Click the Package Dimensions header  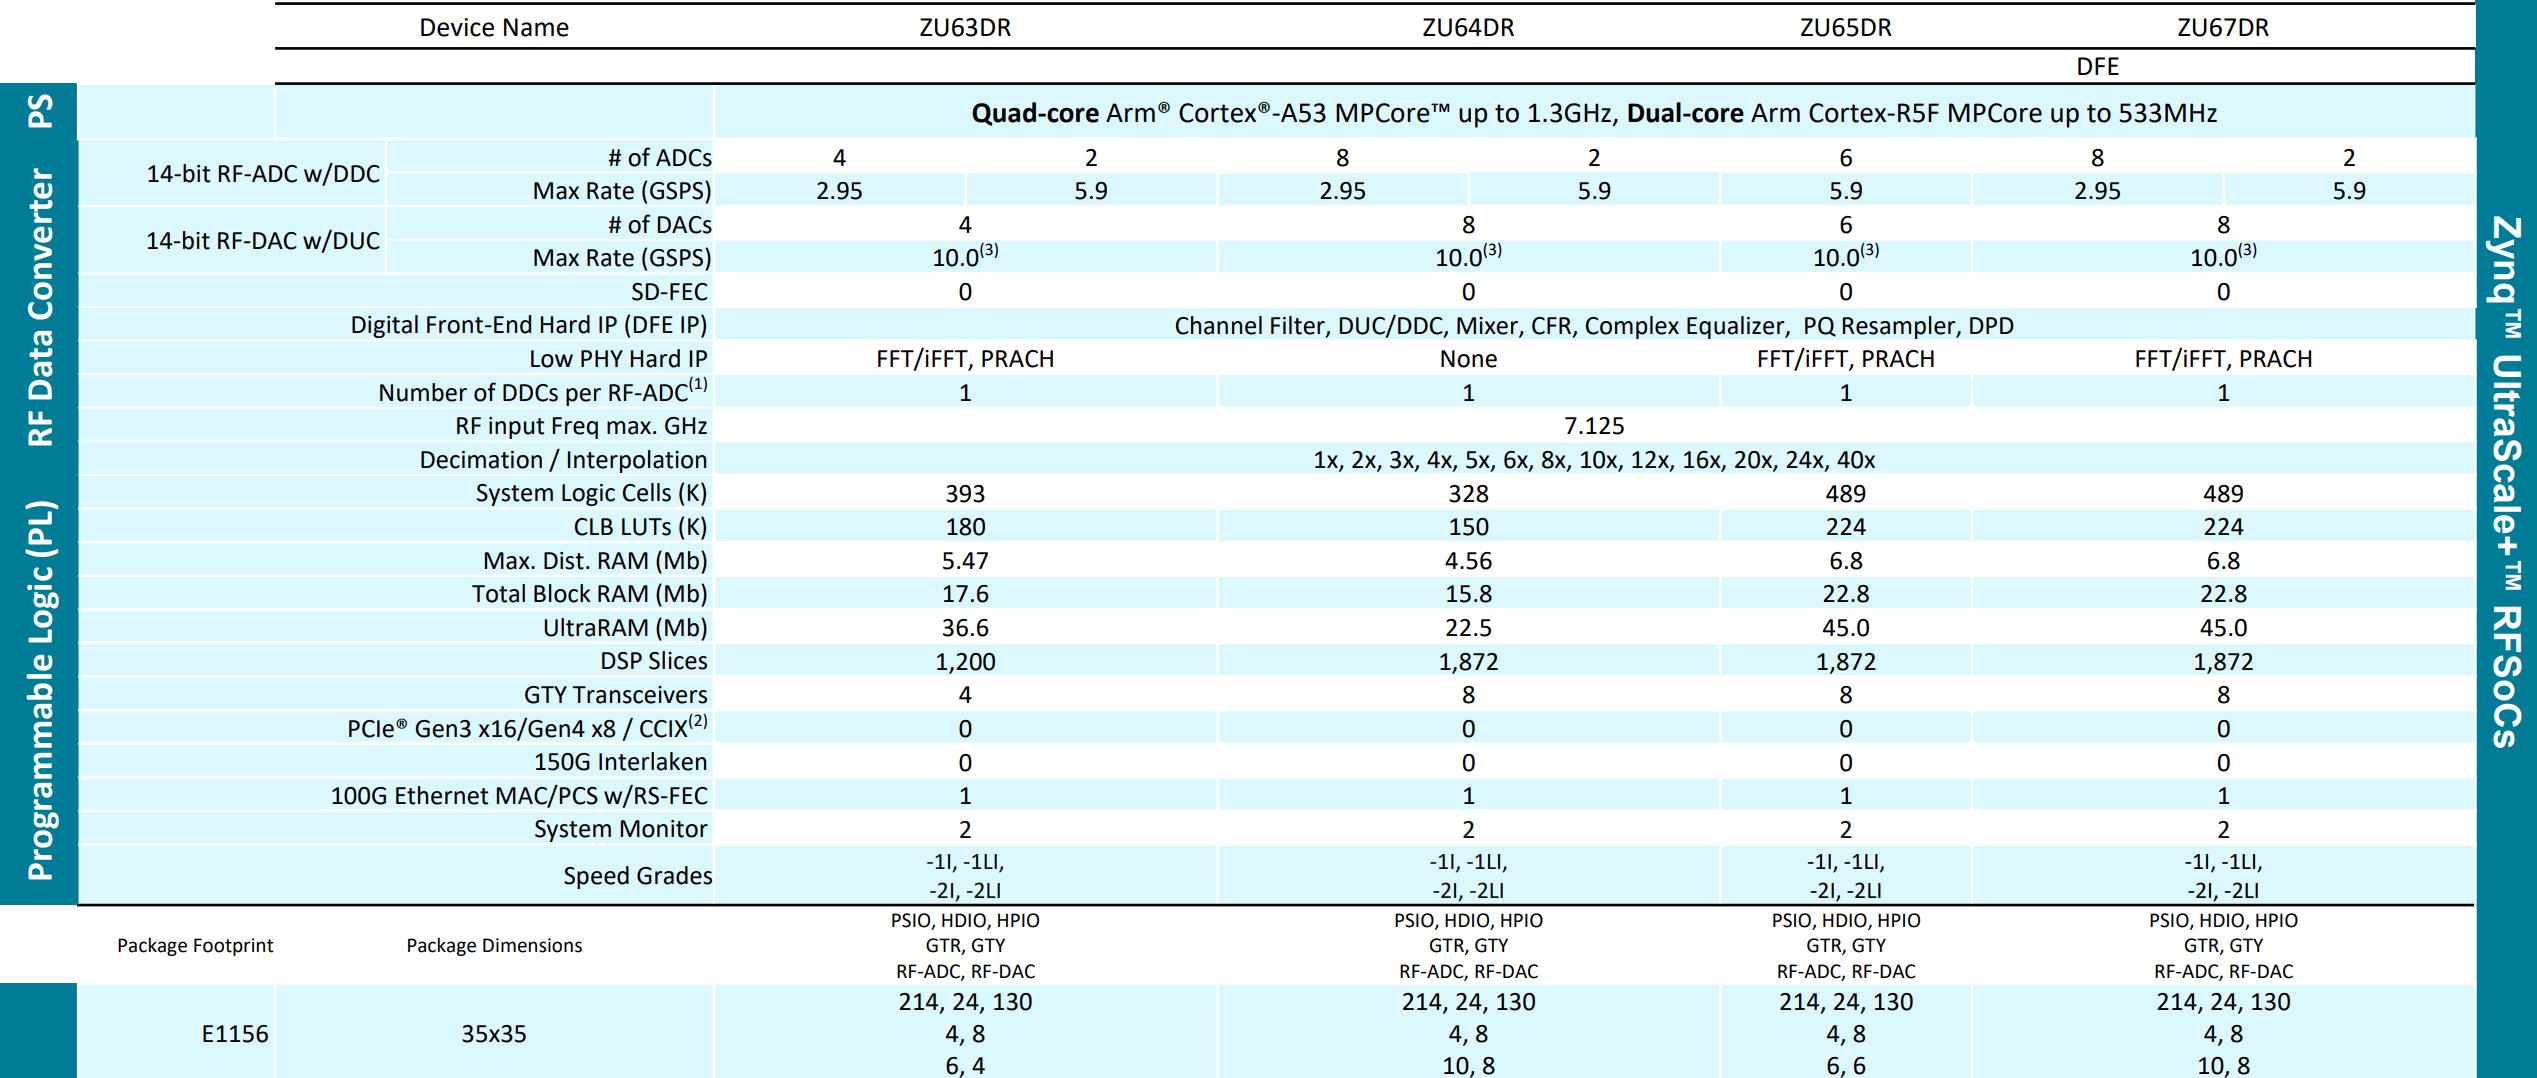494,946
